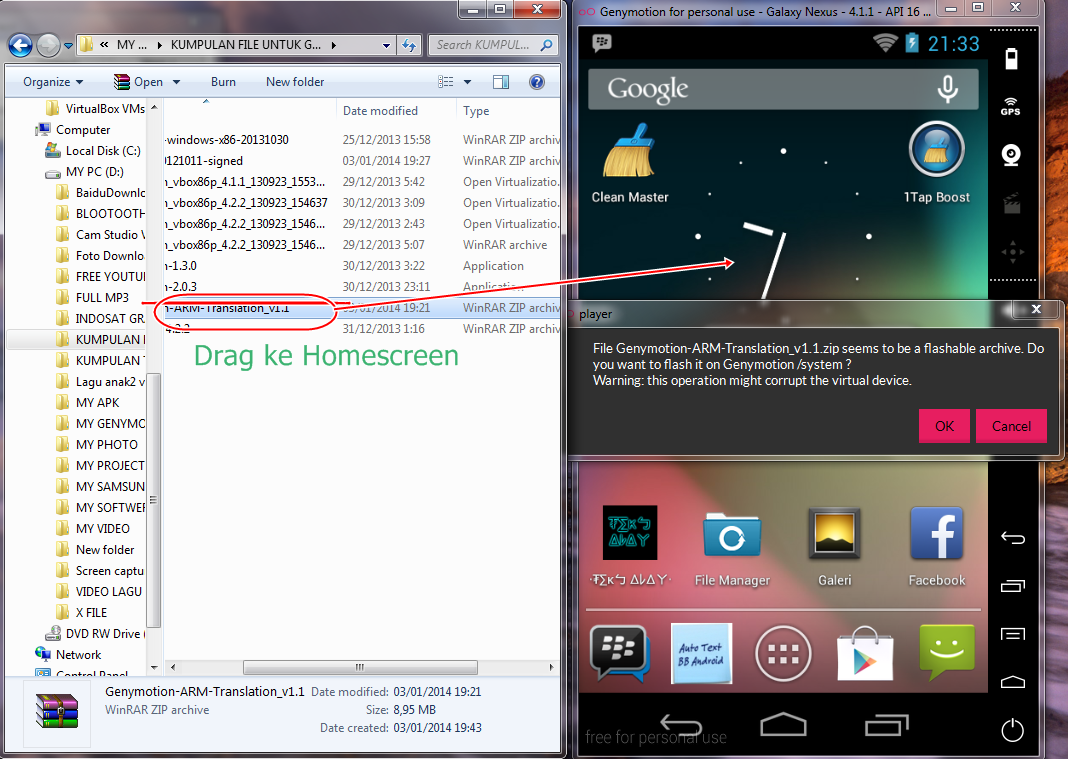Select Computer in navigation tree

click(x=82, y=129)
